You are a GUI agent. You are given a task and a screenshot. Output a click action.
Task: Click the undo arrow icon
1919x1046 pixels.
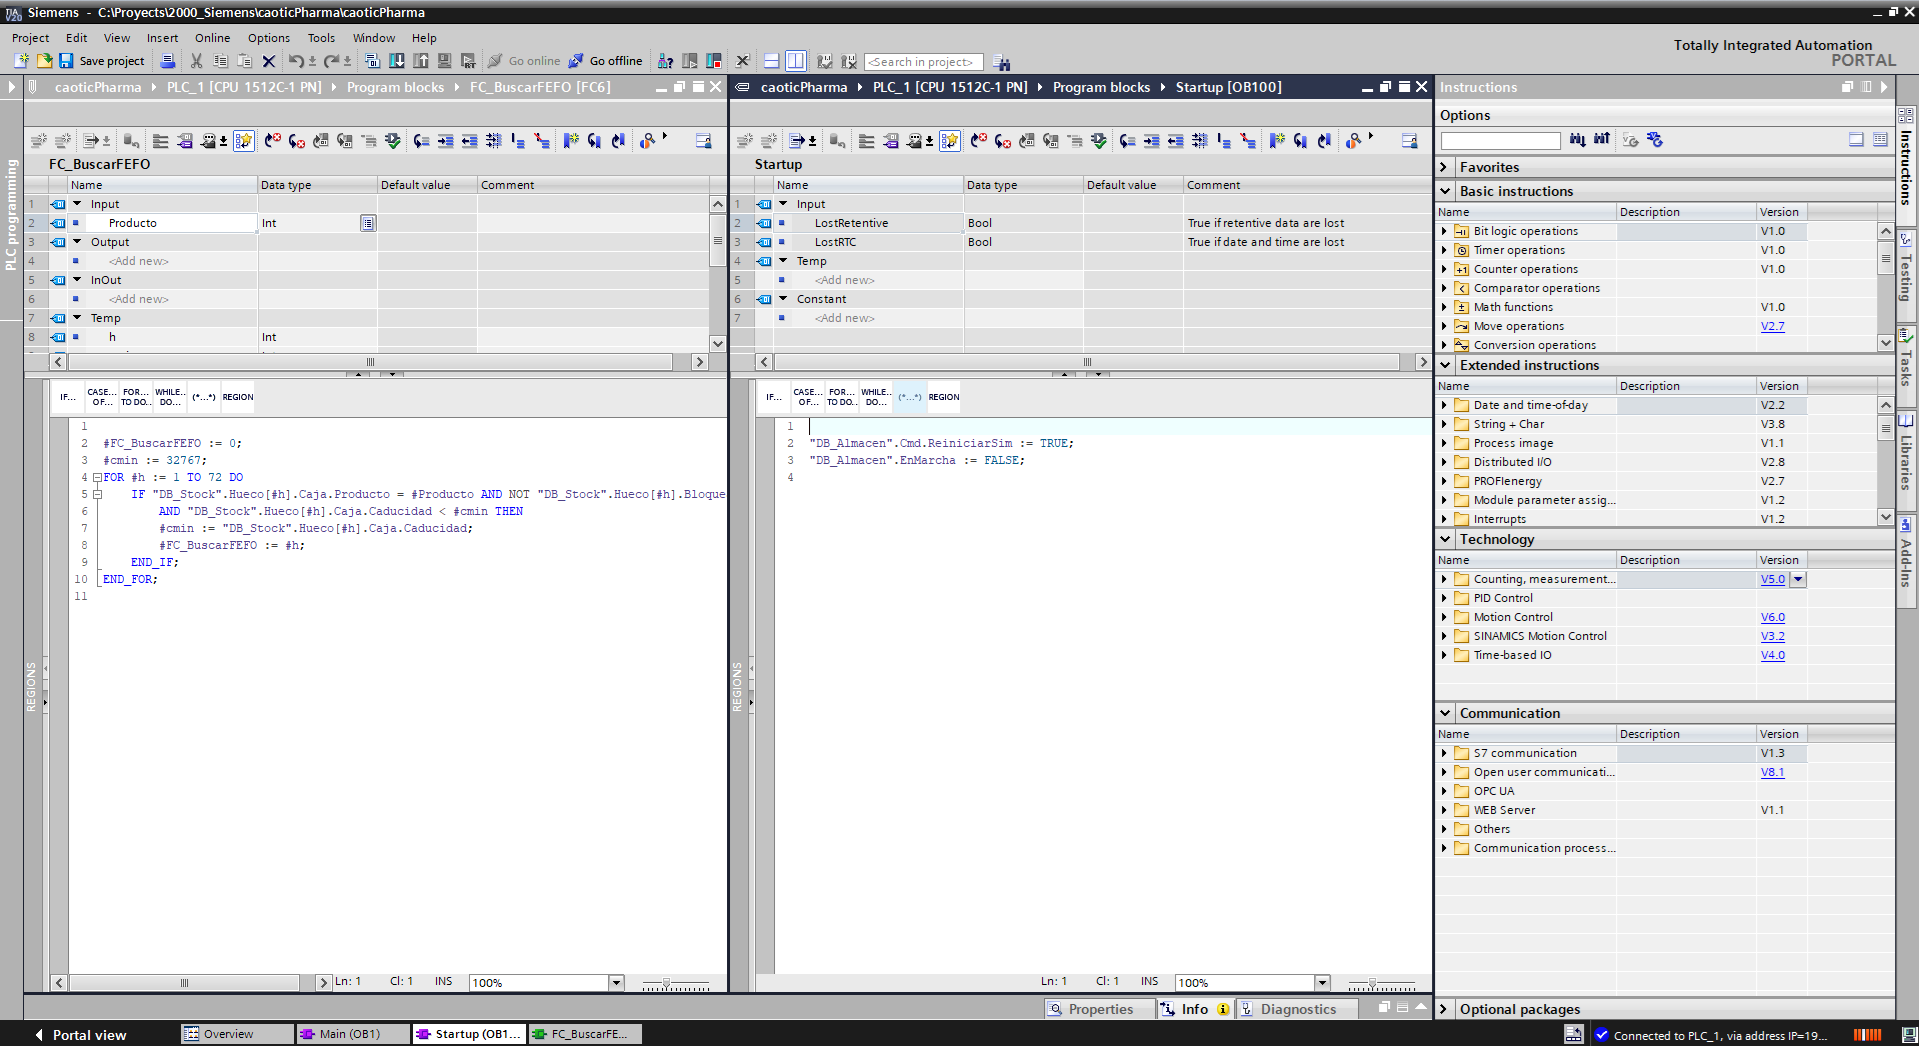296,61
